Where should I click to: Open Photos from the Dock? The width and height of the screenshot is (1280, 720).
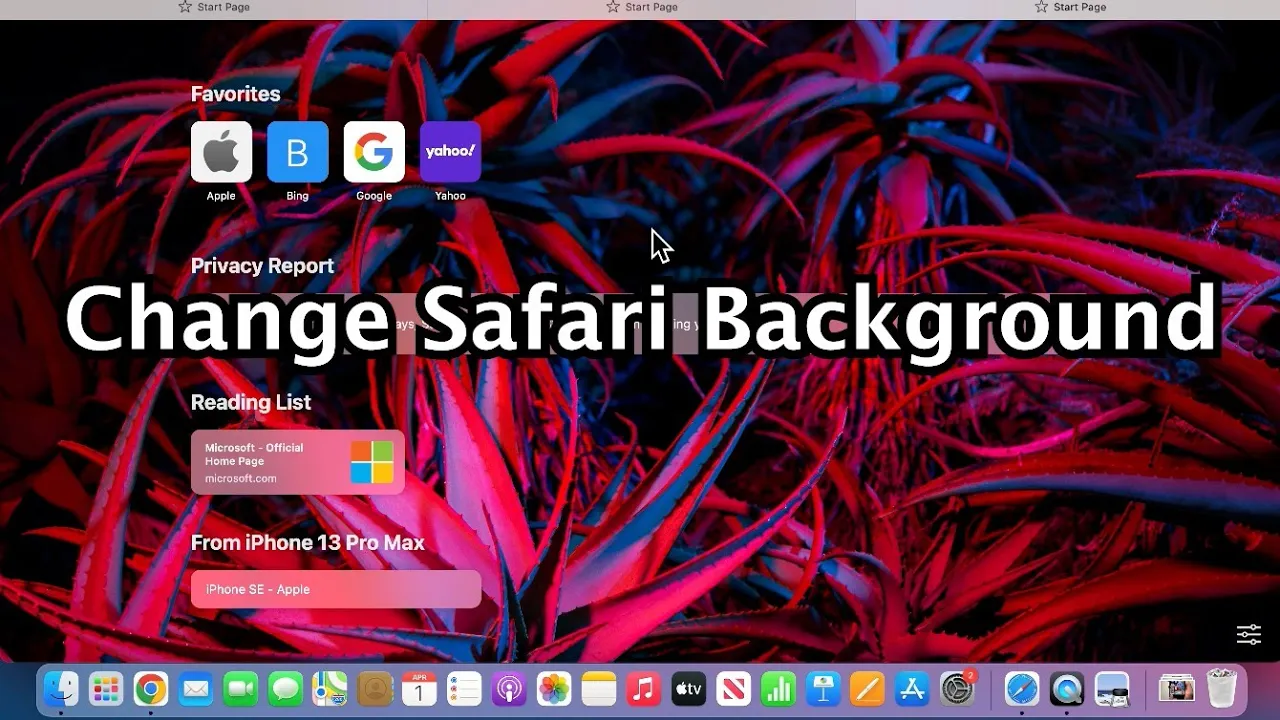pos(554,689)
